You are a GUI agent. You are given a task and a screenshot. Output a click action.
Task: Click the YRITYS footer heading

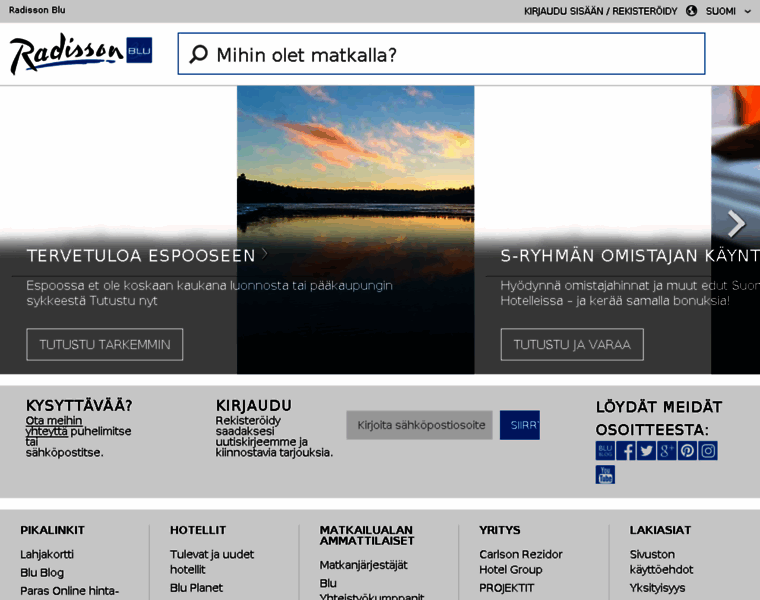tap(500, 530)
